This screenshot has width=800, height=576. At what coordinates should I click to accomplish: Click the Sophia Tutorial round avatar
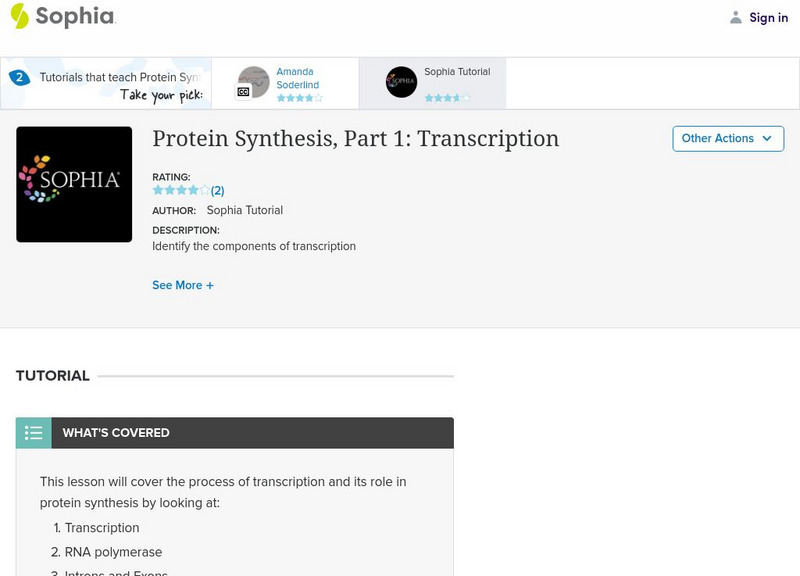401,82
